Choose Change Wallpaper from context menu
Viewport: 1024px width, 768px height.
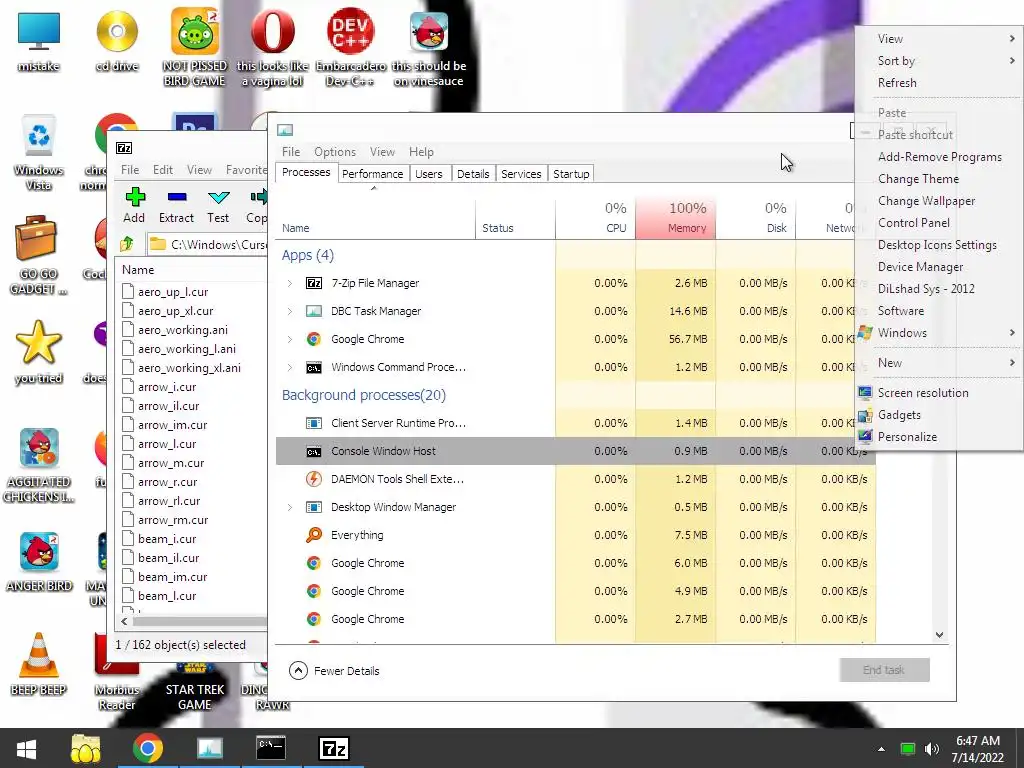[x=939, y=200]
